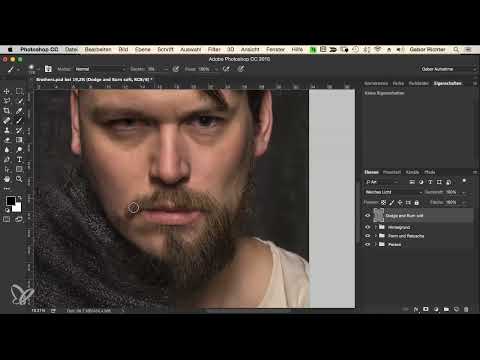Hide the Form und Retusche group
480x360 pixels.
click(x=368, y=236)
